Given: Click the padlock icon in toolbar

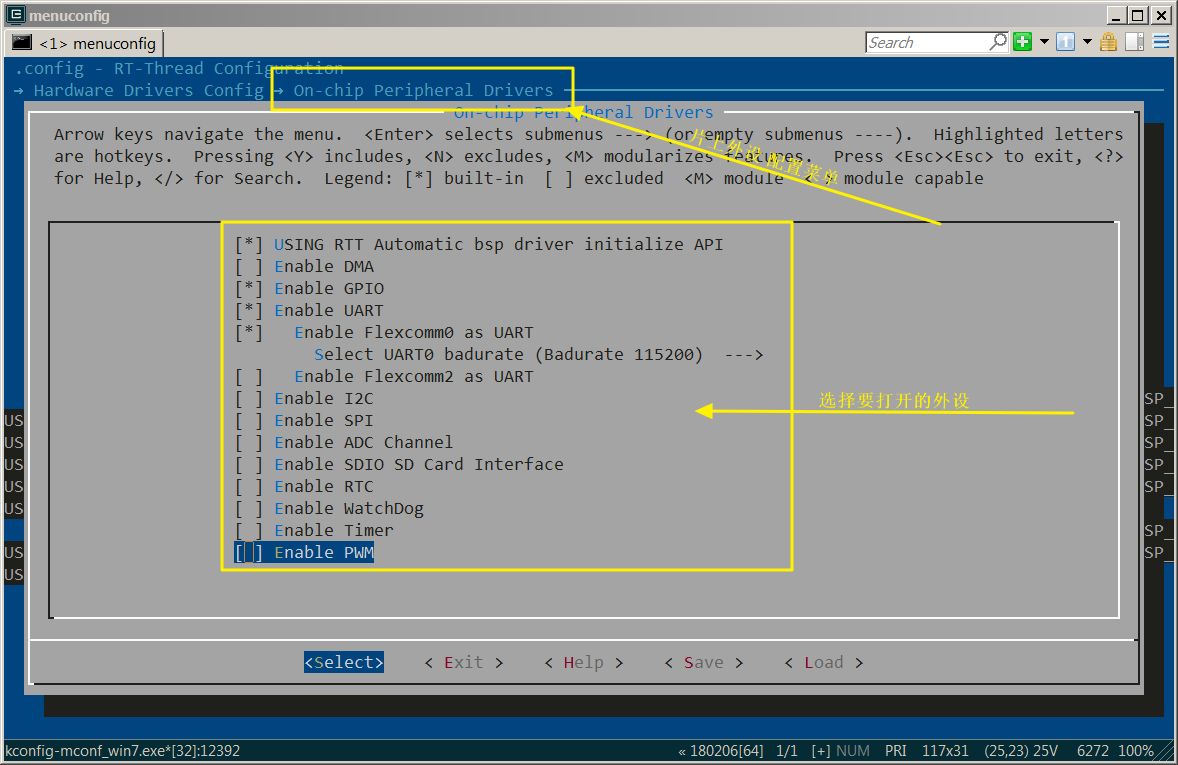Looking at the screenshot, I should pos(1108,42).
